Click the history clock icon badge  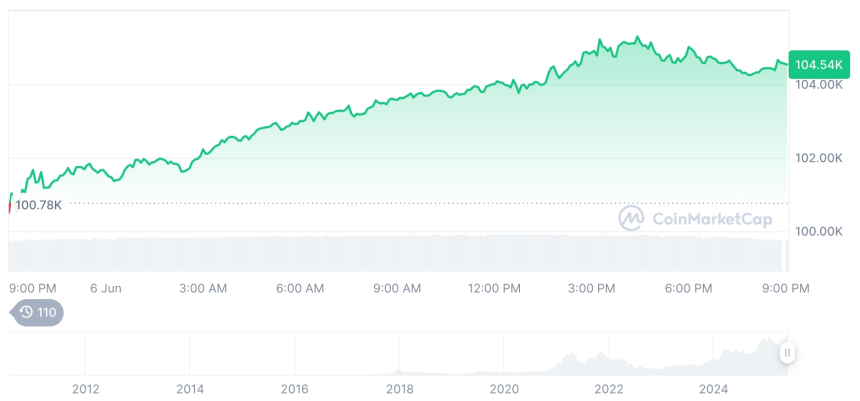37,312
